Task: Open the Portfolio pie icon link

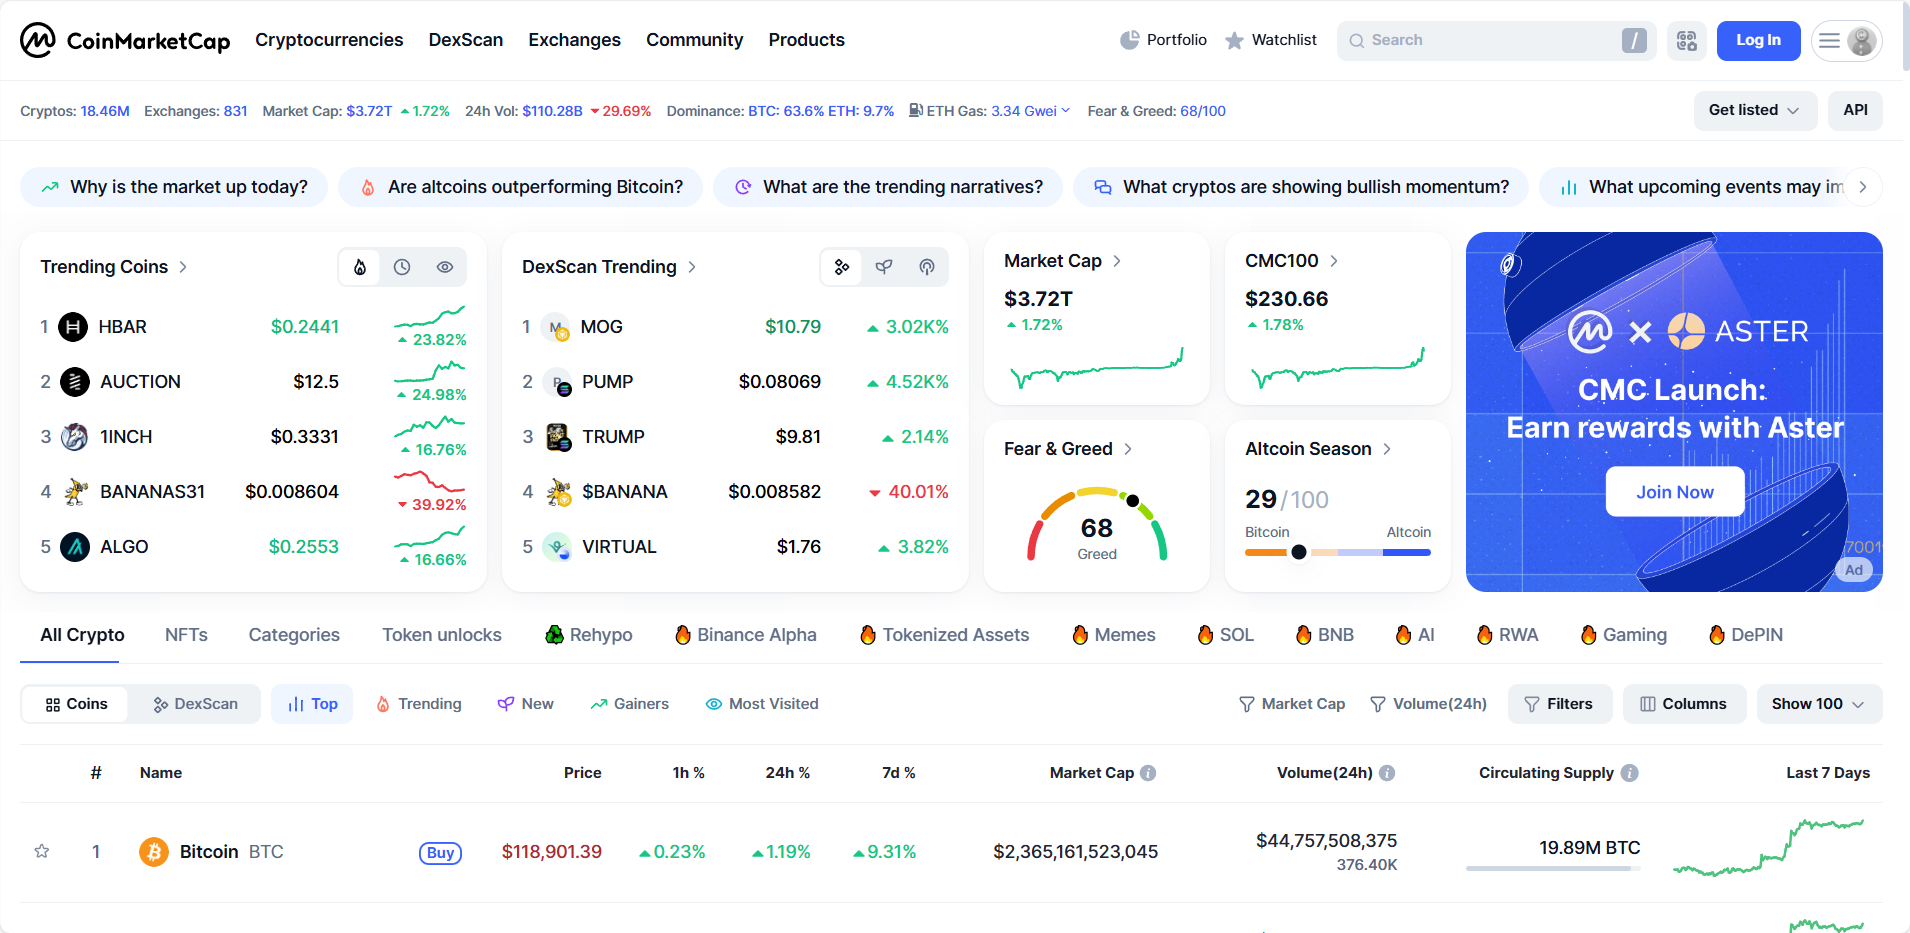Action: pyautogui.click(x=1163, y=40)
